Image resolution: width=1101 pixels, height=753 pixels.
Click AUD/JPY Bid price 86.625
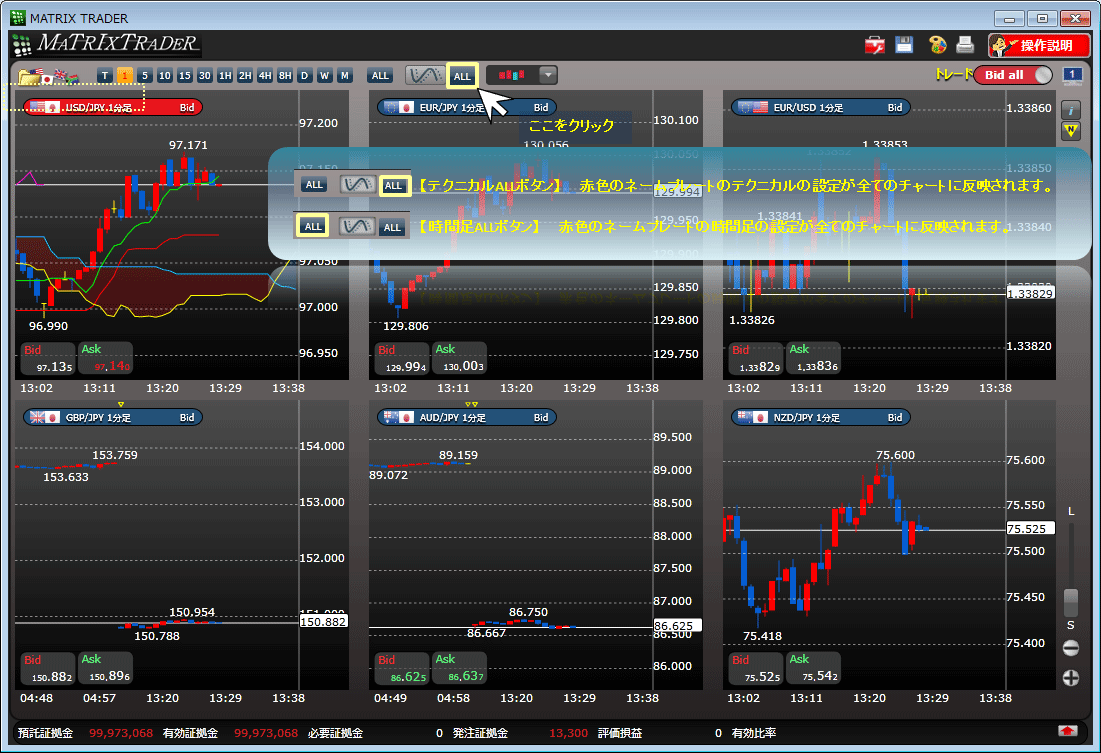[x=401, y=669]
